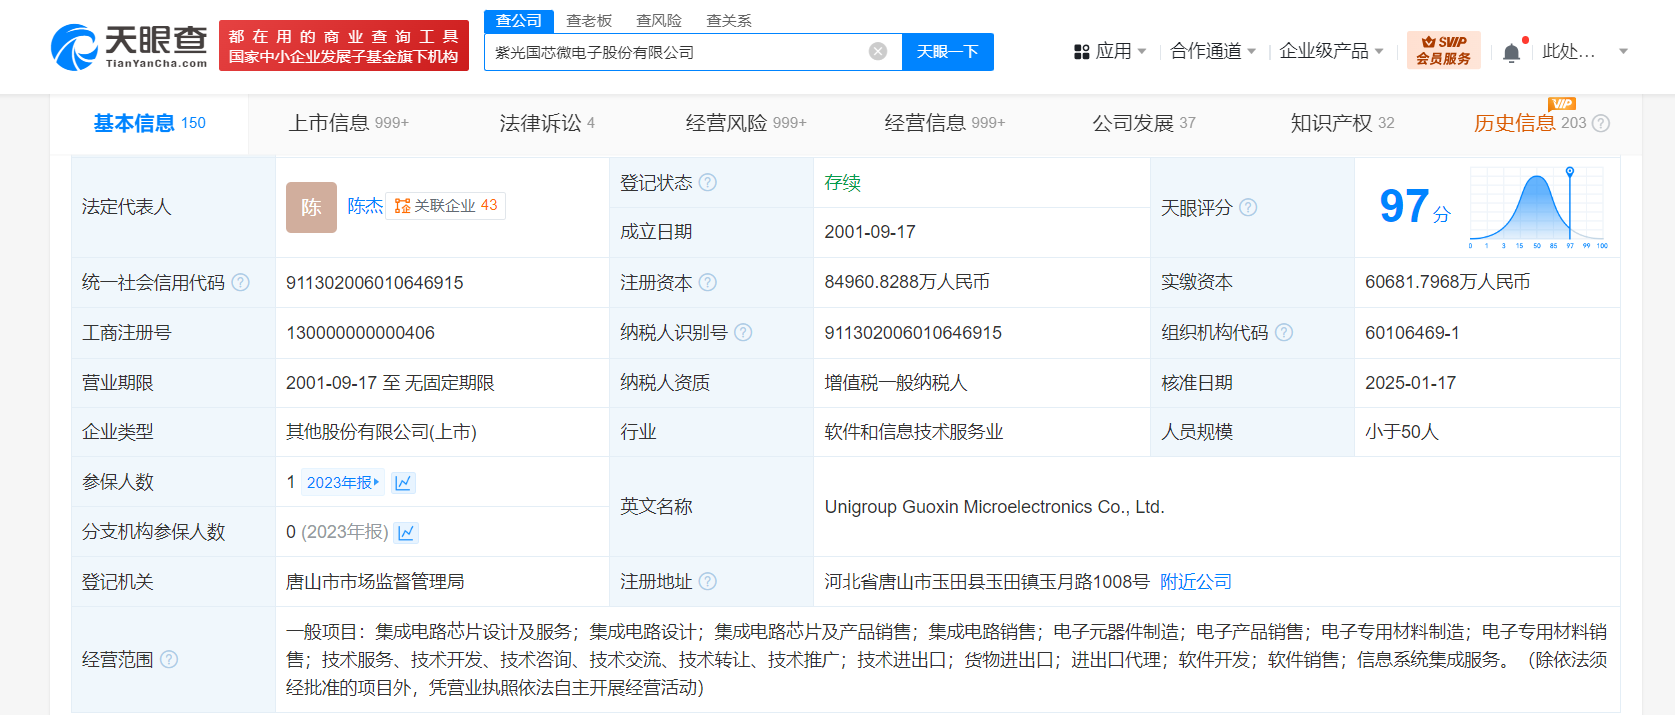1675x715 pixels.
Task: Clear the search field with X icon
Action: (878, 52)
